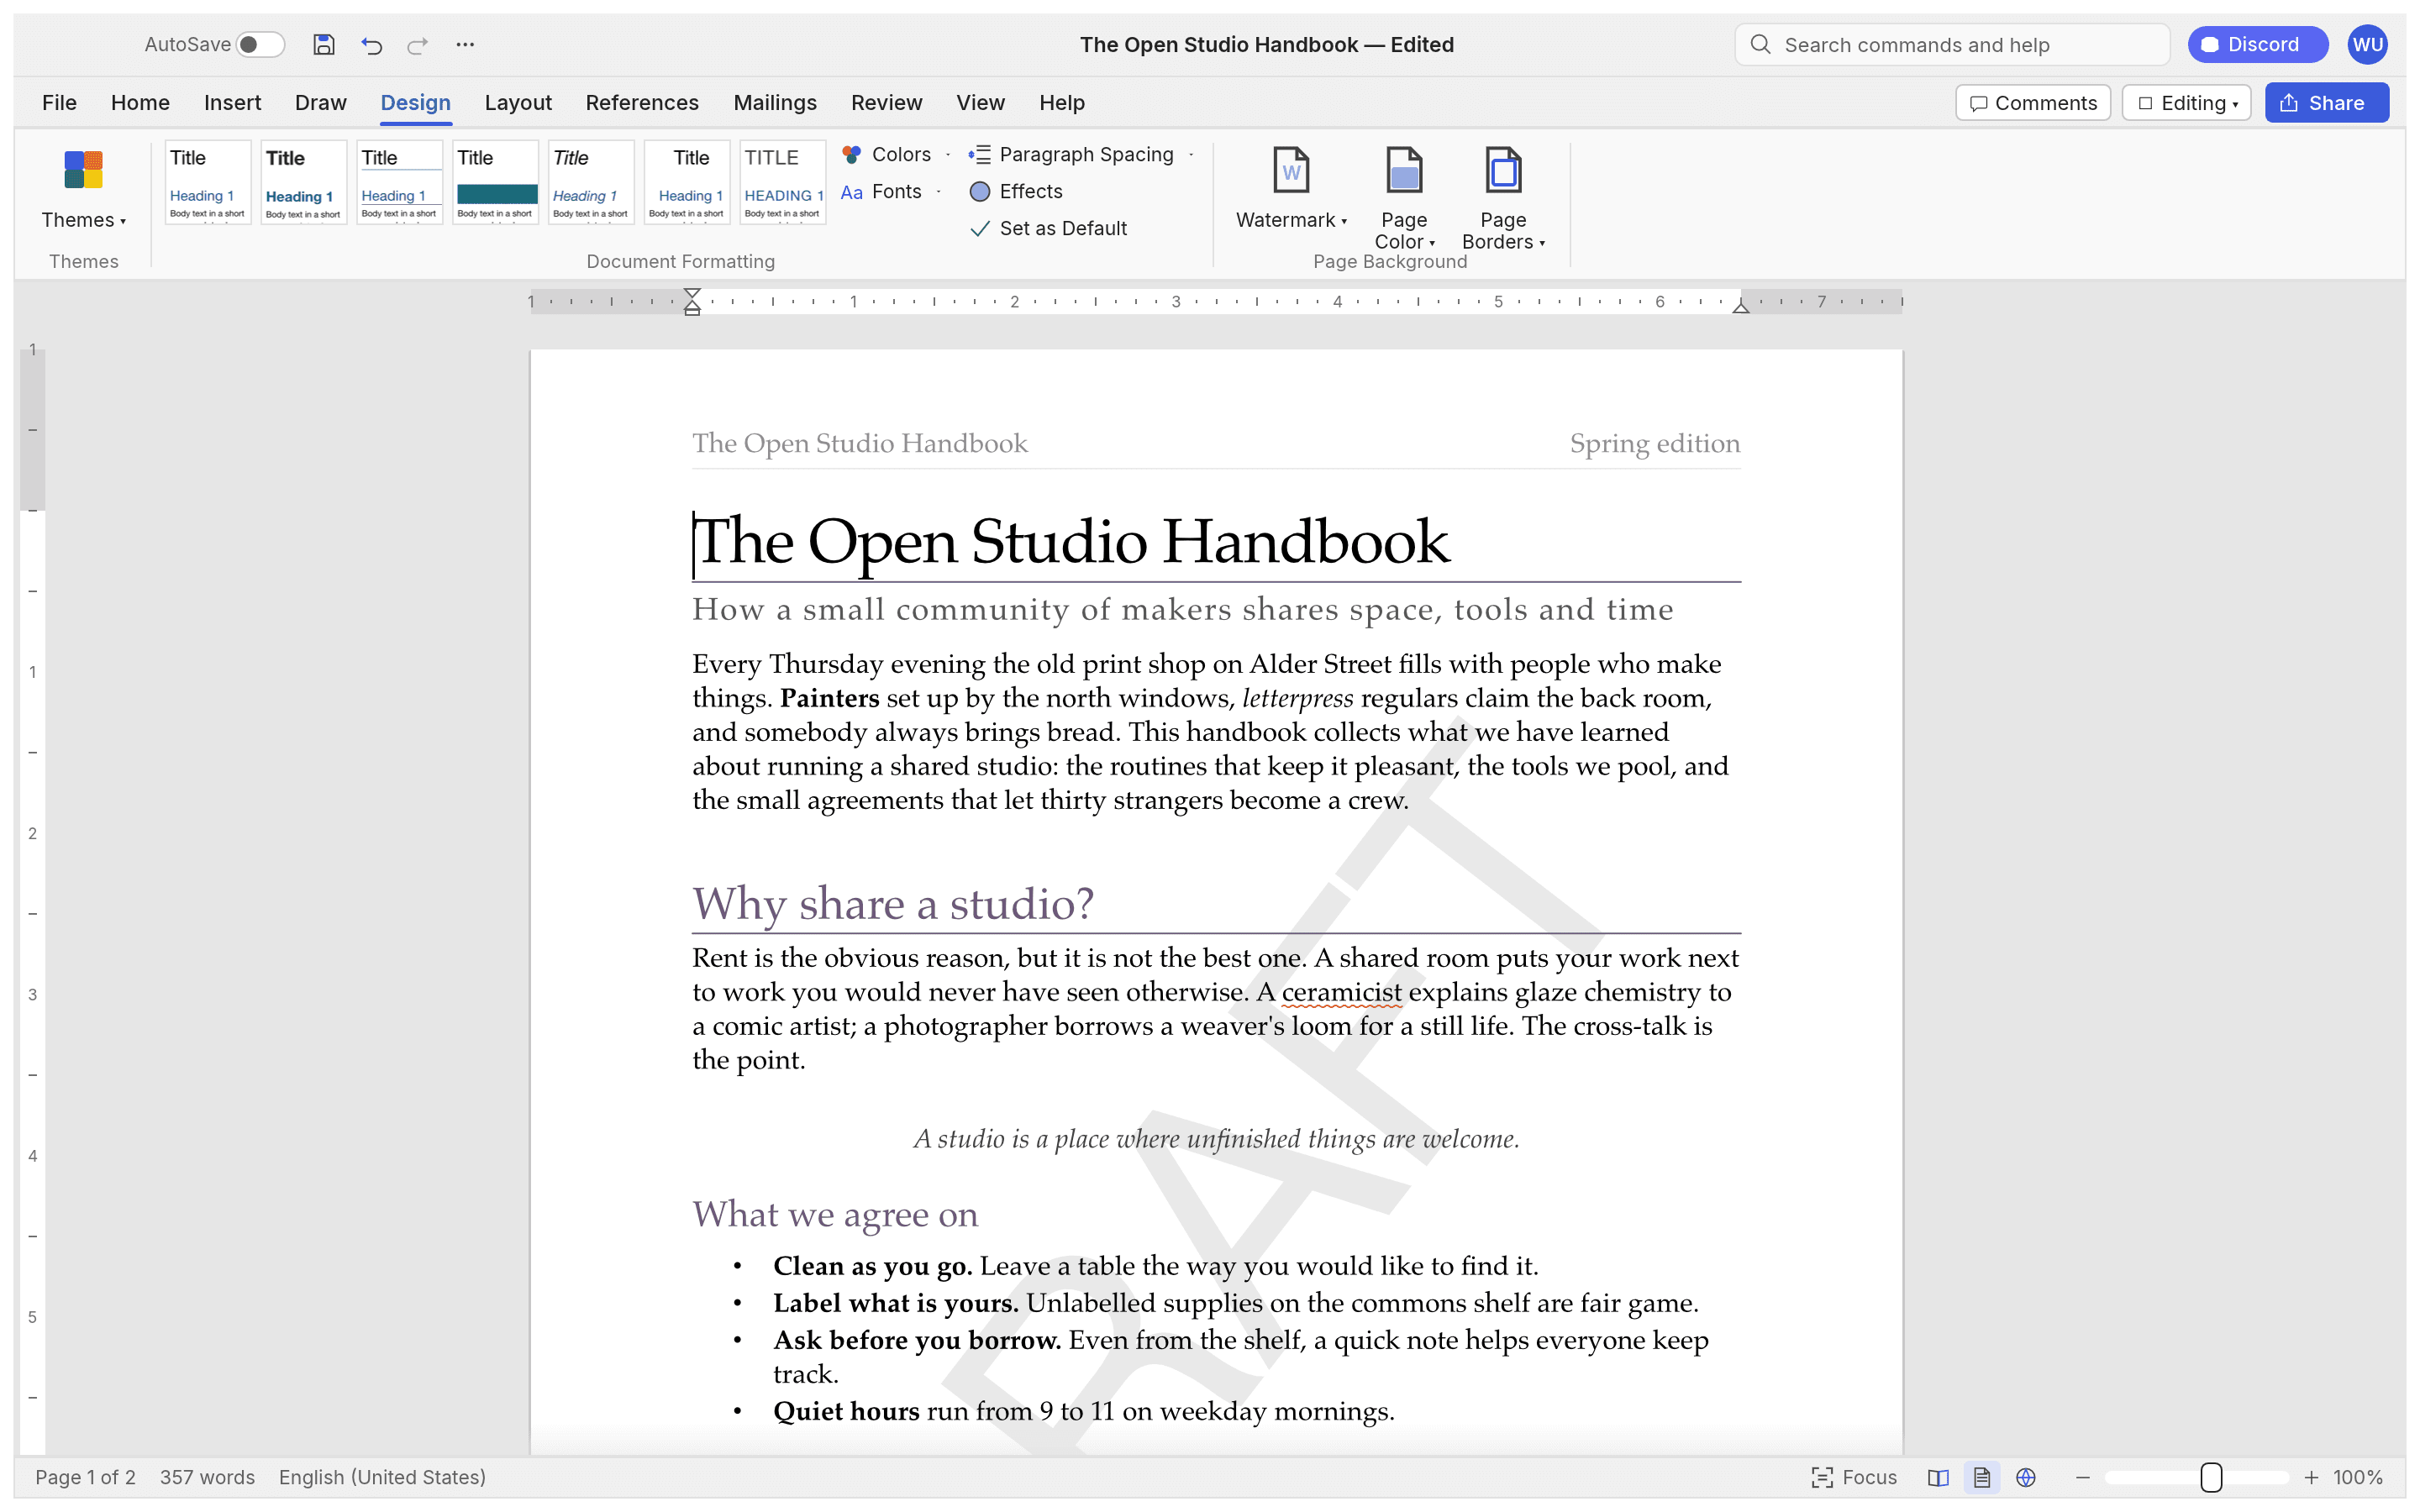This screenshot has width=2420, height=1512.
Task: Click the Page 1 of 2 indicator
Action: coord(85,1477)
